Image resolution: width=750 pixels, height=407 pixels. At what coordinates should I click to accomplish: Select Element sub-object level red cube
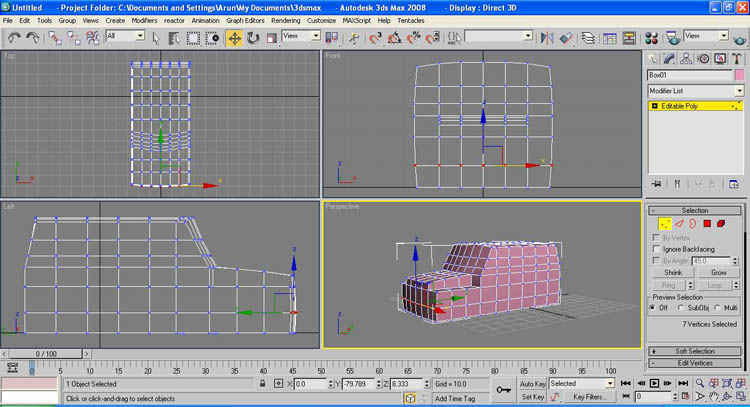tap(721, 223)
